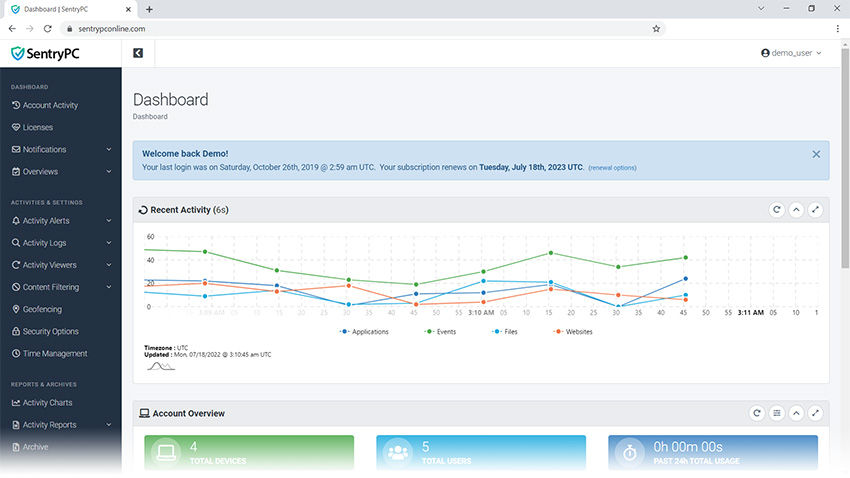Collapse the Recent Activity panel

pos(796,210)
